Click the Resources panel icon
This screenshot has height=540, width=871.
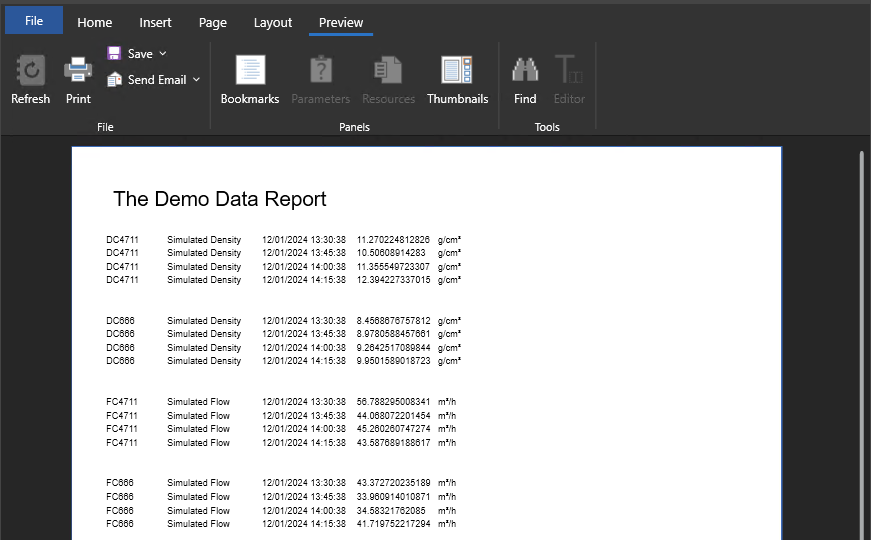click(x=388, y=70)
